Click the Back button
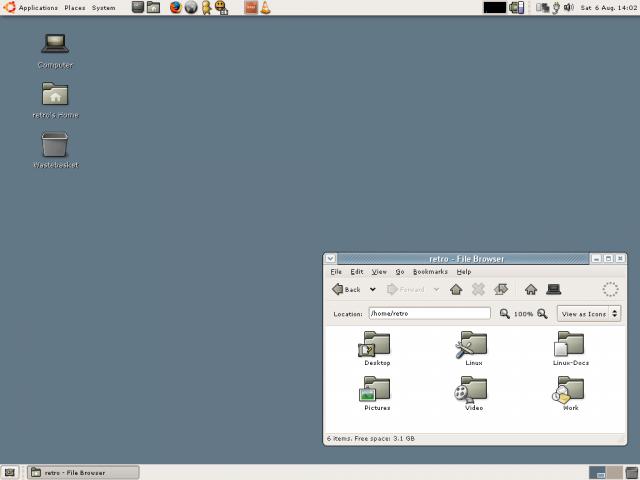This screenshot has height=480, width=640. [x=346, y=289]
